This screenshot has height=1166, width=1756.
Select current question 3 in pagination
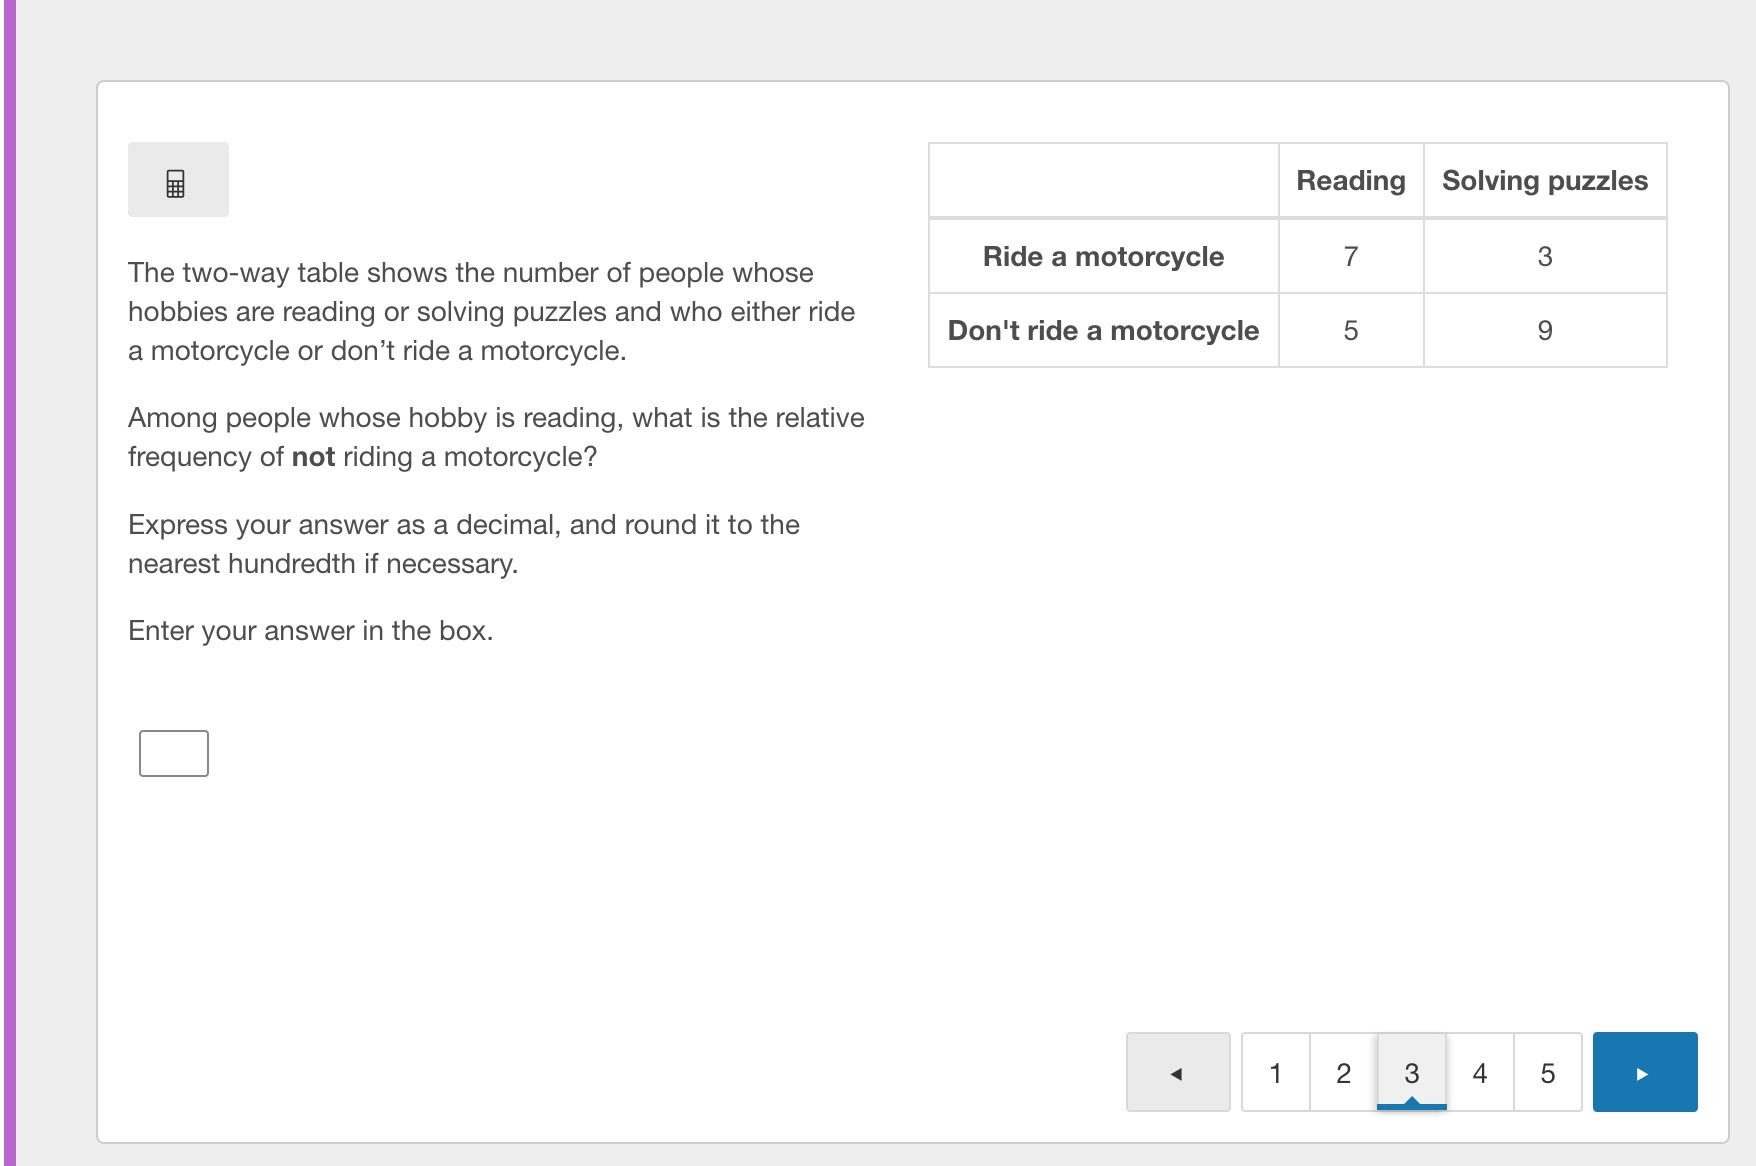click(x=1411, y=1072)
